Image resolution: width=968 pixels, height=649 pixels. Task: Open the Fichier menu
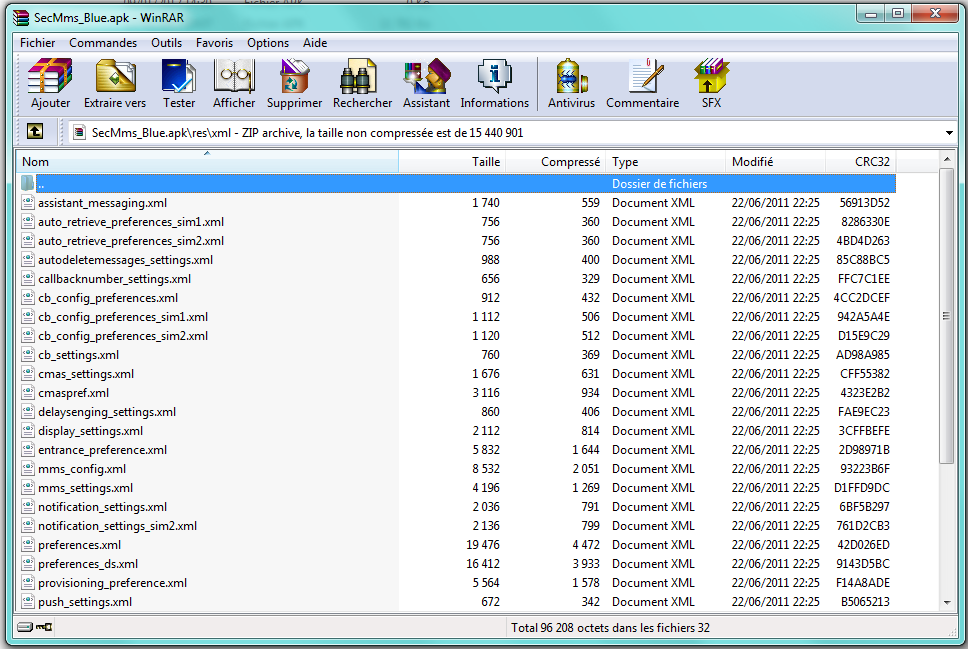[x=38, y=43]
